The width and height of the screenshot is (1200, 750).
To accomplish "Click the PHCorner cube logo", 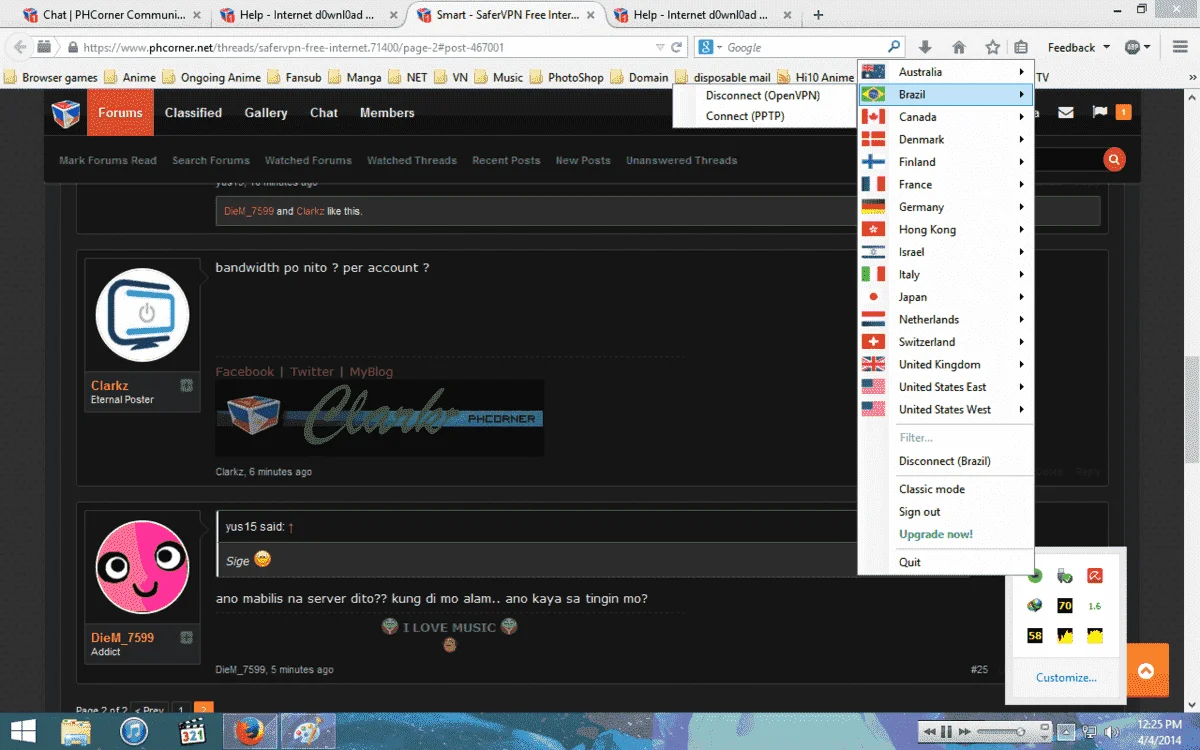I will click(x=66, y=113).
